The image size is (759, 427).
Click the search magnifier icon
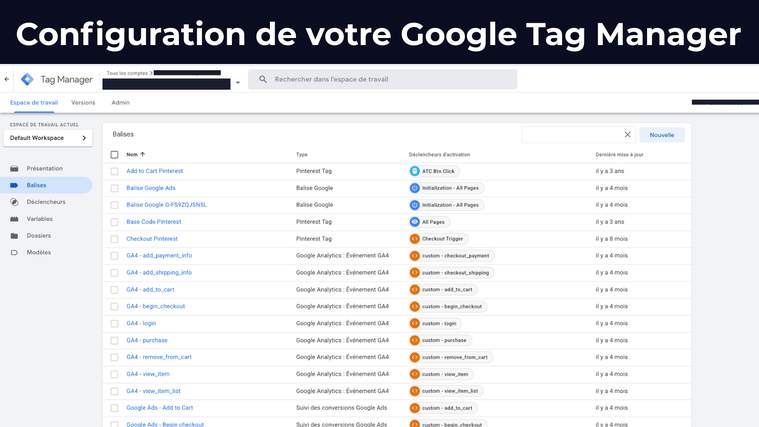tap(261, 79)
